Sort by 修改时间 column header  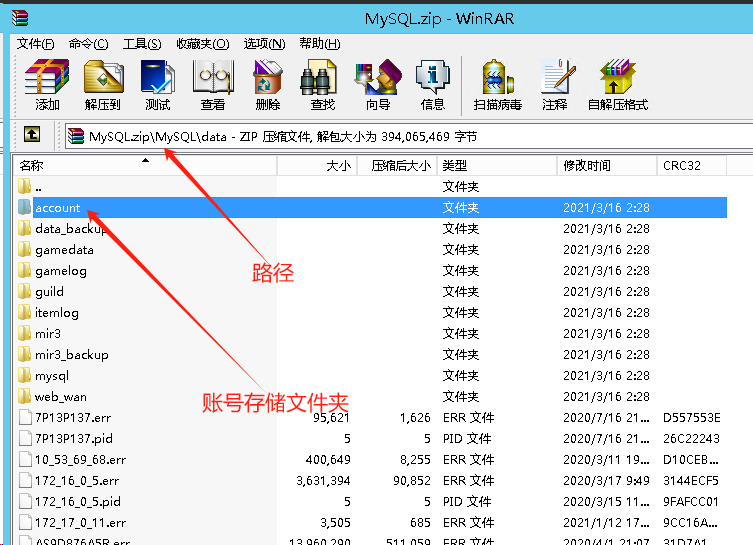pos(607,166)
